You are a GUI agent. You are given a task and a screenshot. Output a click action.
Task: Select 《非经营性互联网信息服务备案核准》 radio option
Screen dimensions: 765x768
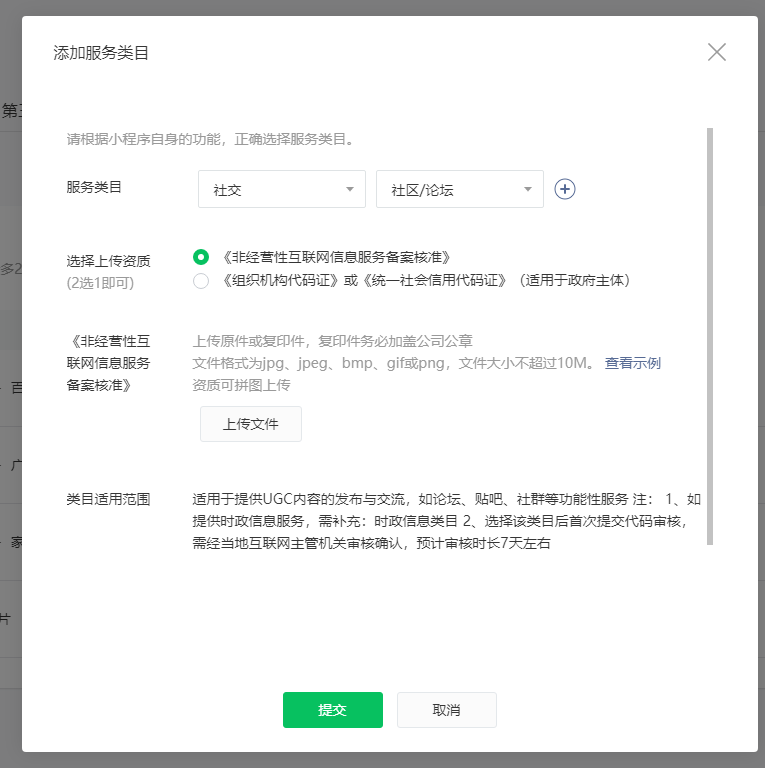(202, 257)
